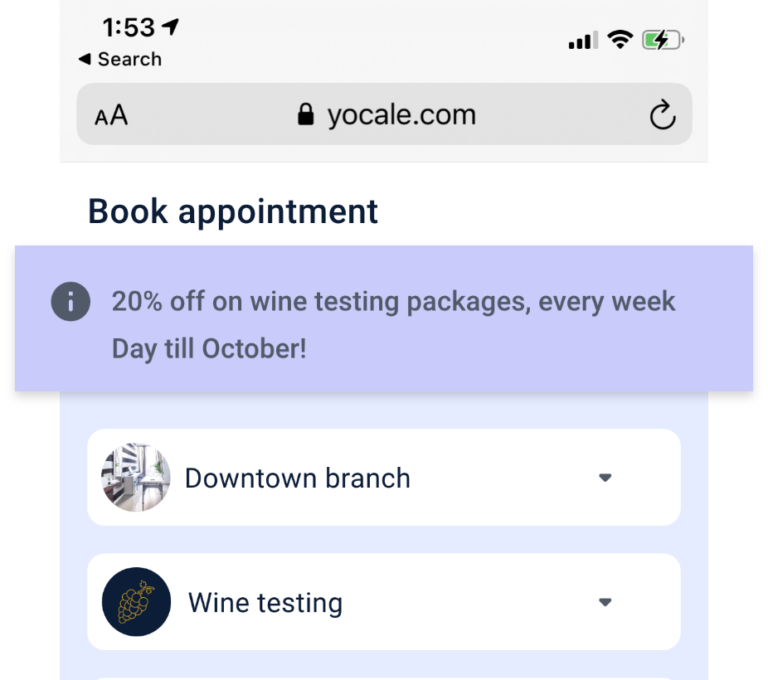
Task: Open the Downtown branch location selector
Action: (x=384, y=478)
